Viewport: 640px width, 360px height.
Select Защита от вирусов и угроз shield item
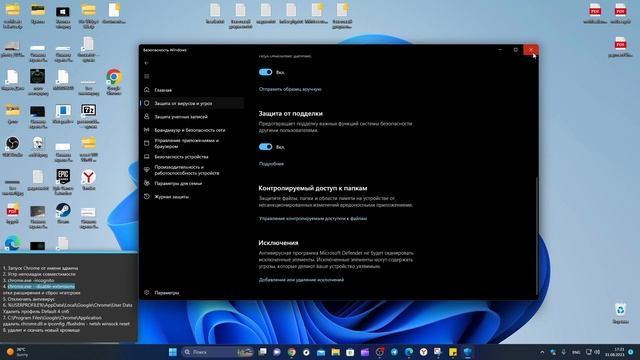coord(192,103)
